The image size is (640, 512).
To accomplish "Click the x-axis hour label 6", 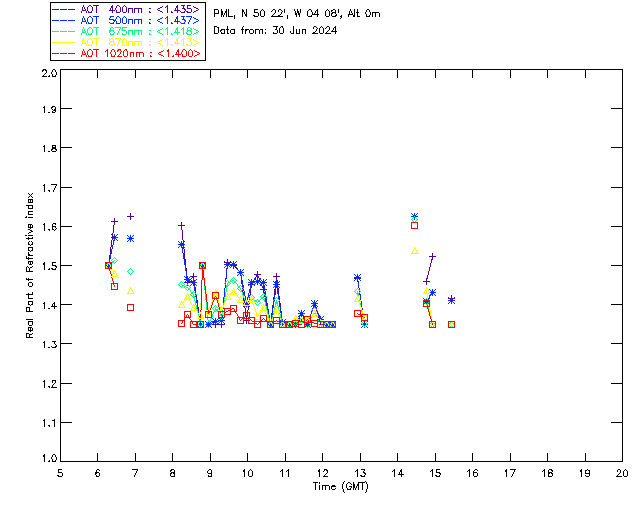I will [98, 473].
